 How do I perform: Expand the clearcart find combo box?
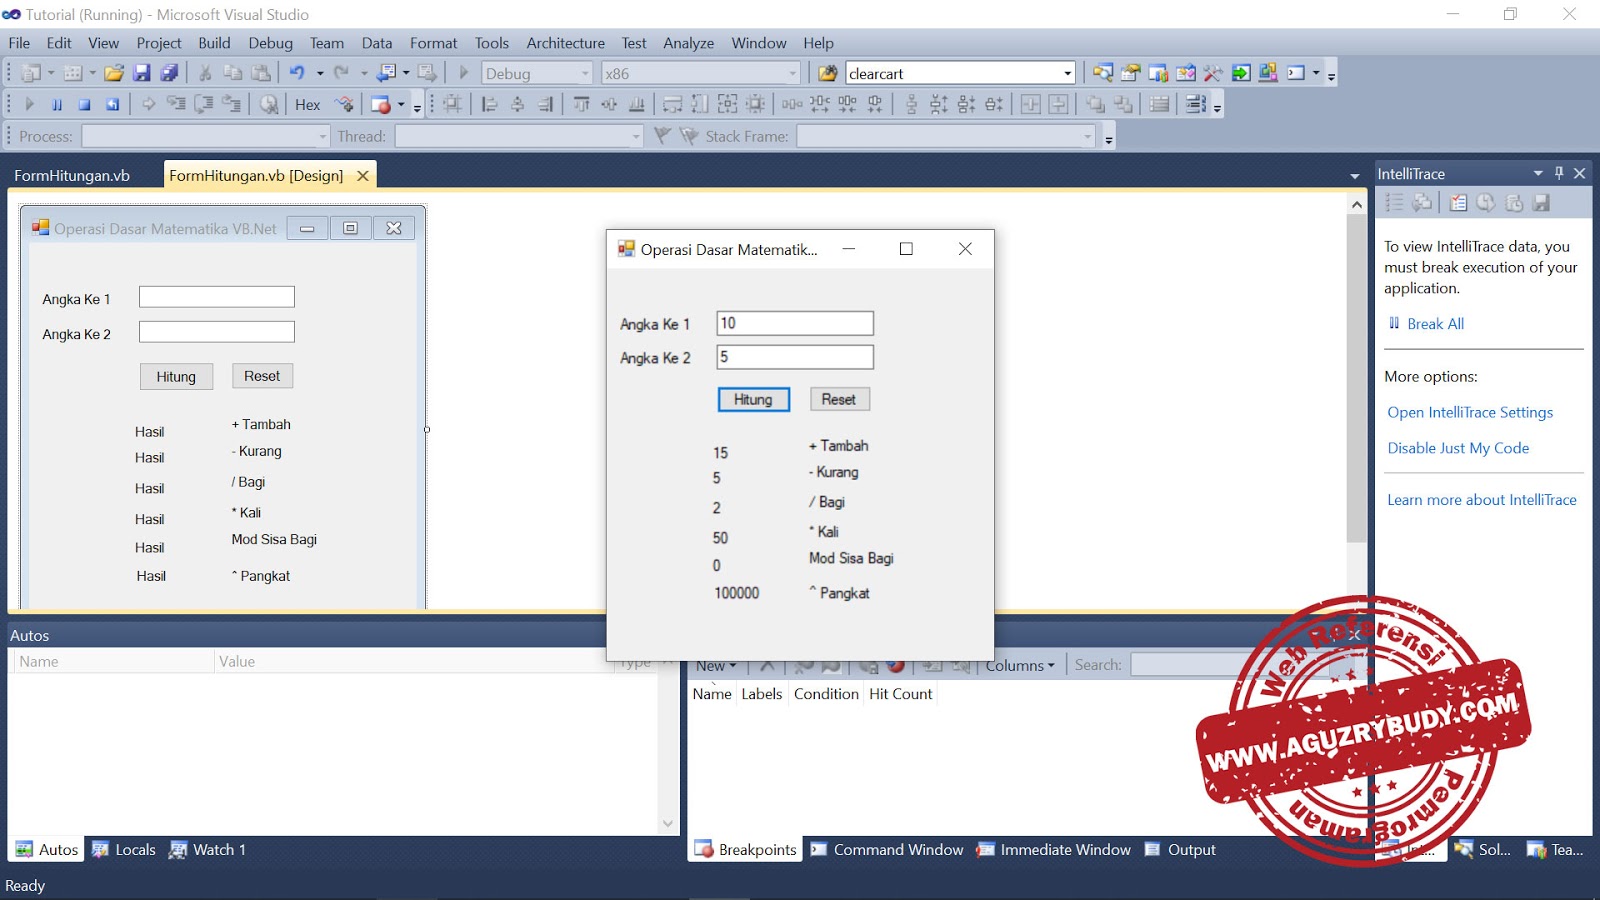click(x=1068, y=73)
